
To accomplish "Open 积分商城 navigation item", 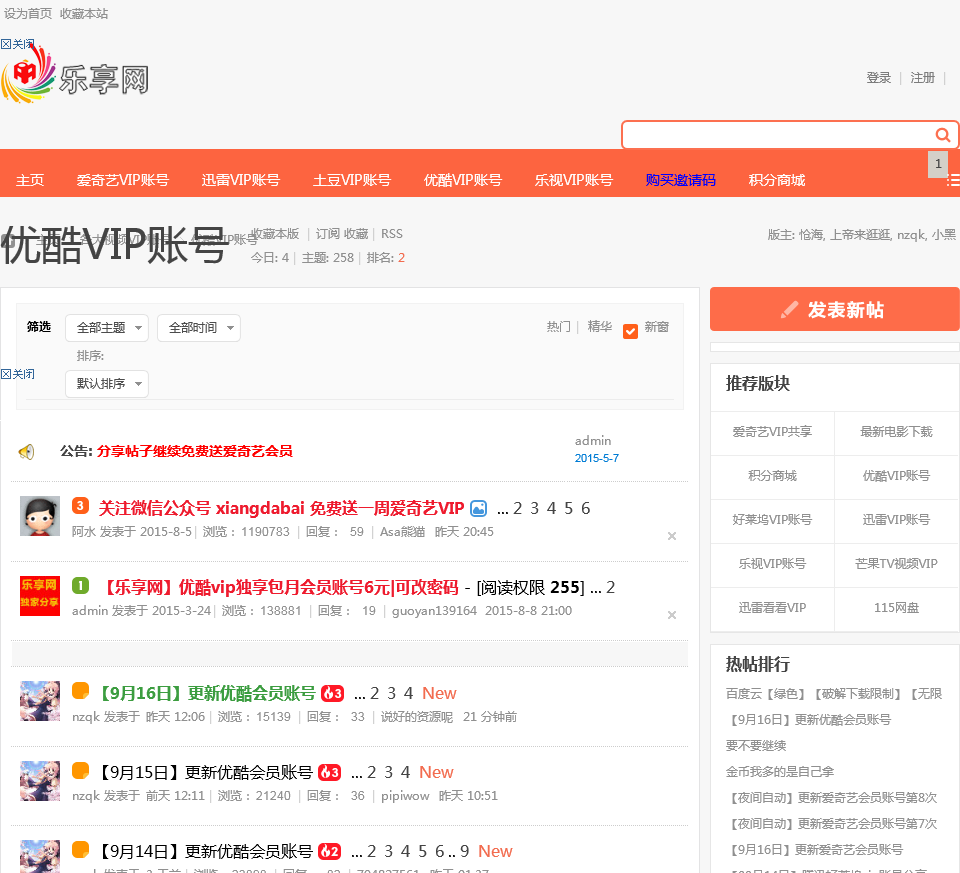I will pyautogui.click(x=776, y=180).
